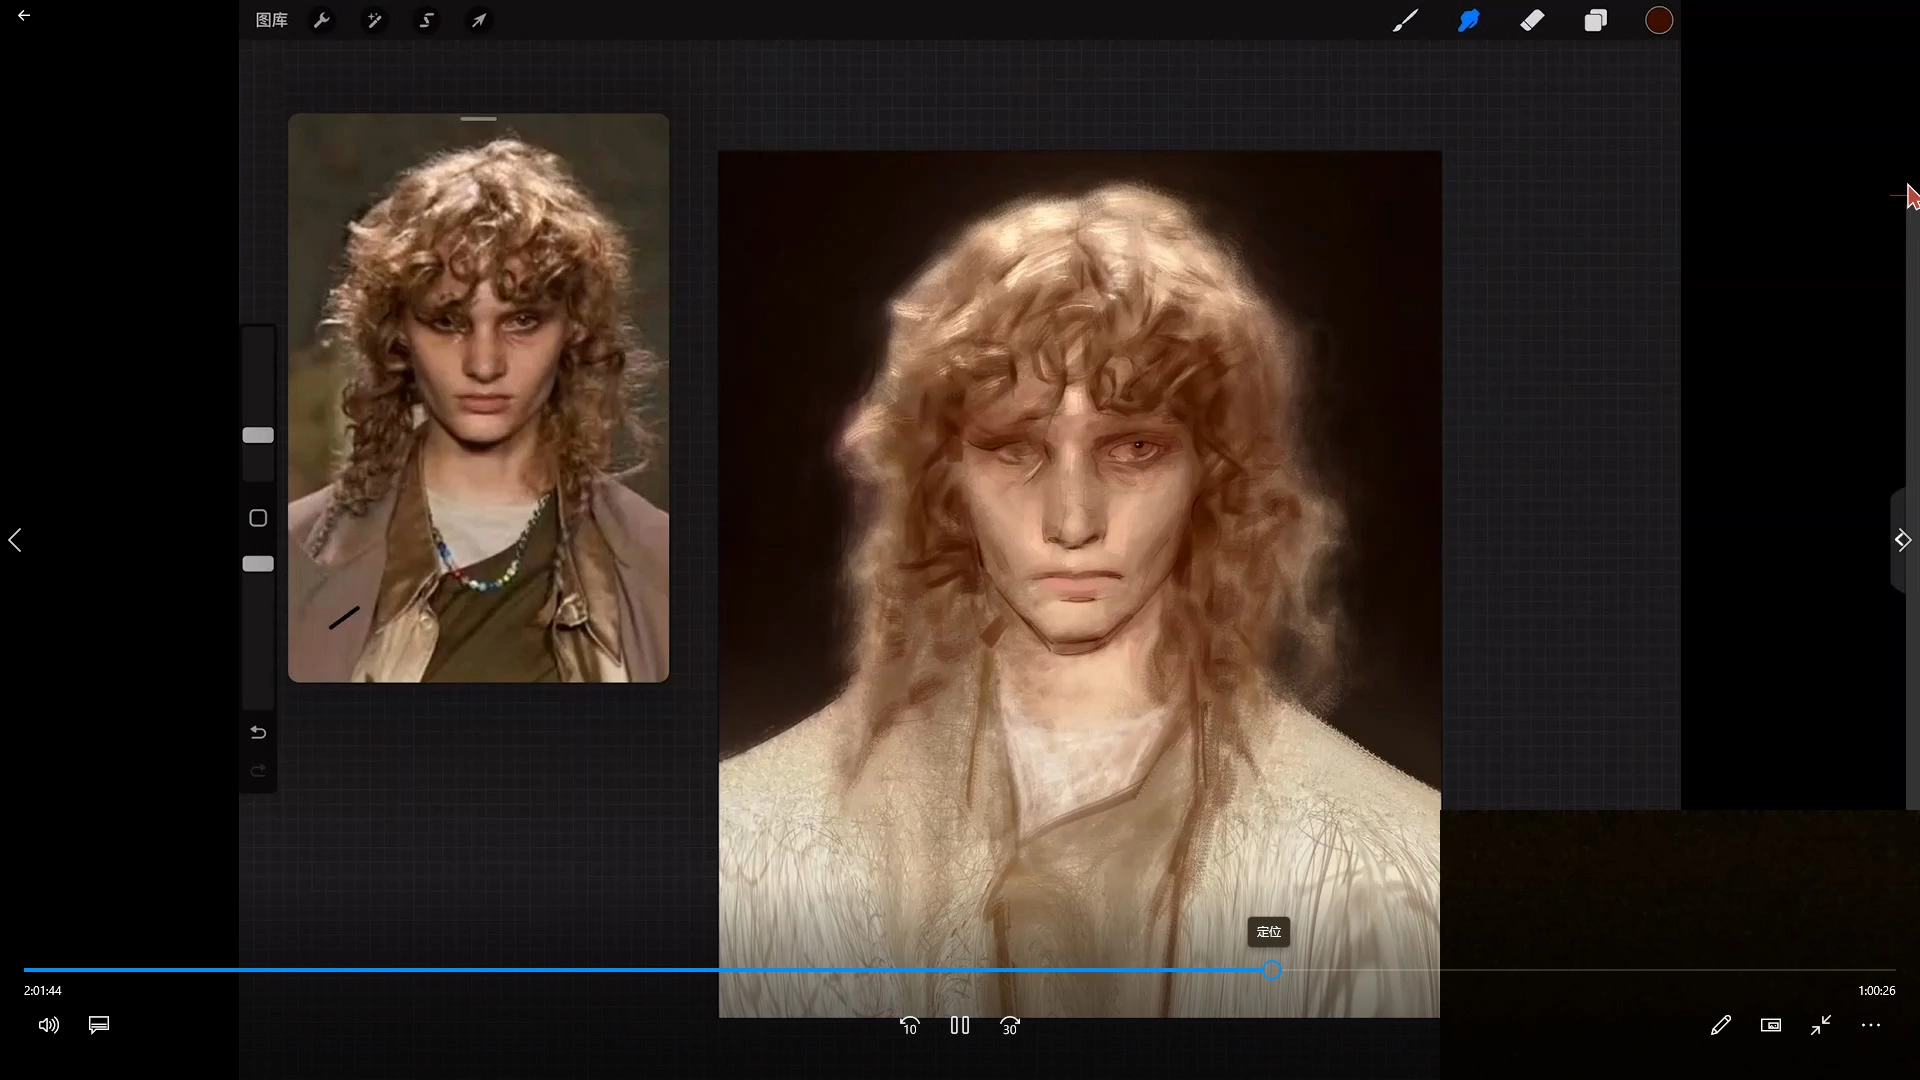Skip forward 30 seconds
The image size is (1920, 1080).
tap(1010, 1026)
